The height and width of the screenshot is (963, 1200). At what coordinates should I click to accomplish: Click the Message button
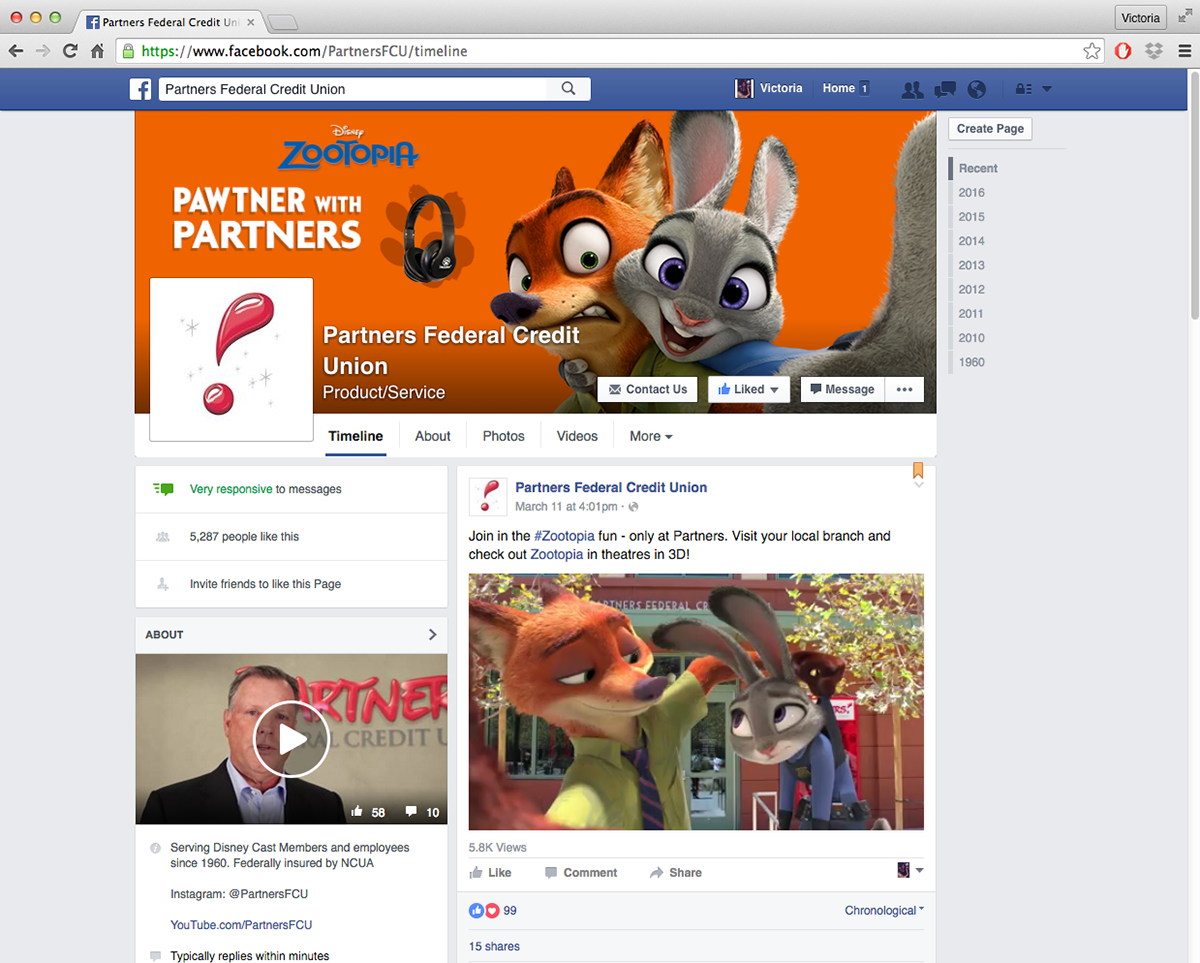[841, 390]
